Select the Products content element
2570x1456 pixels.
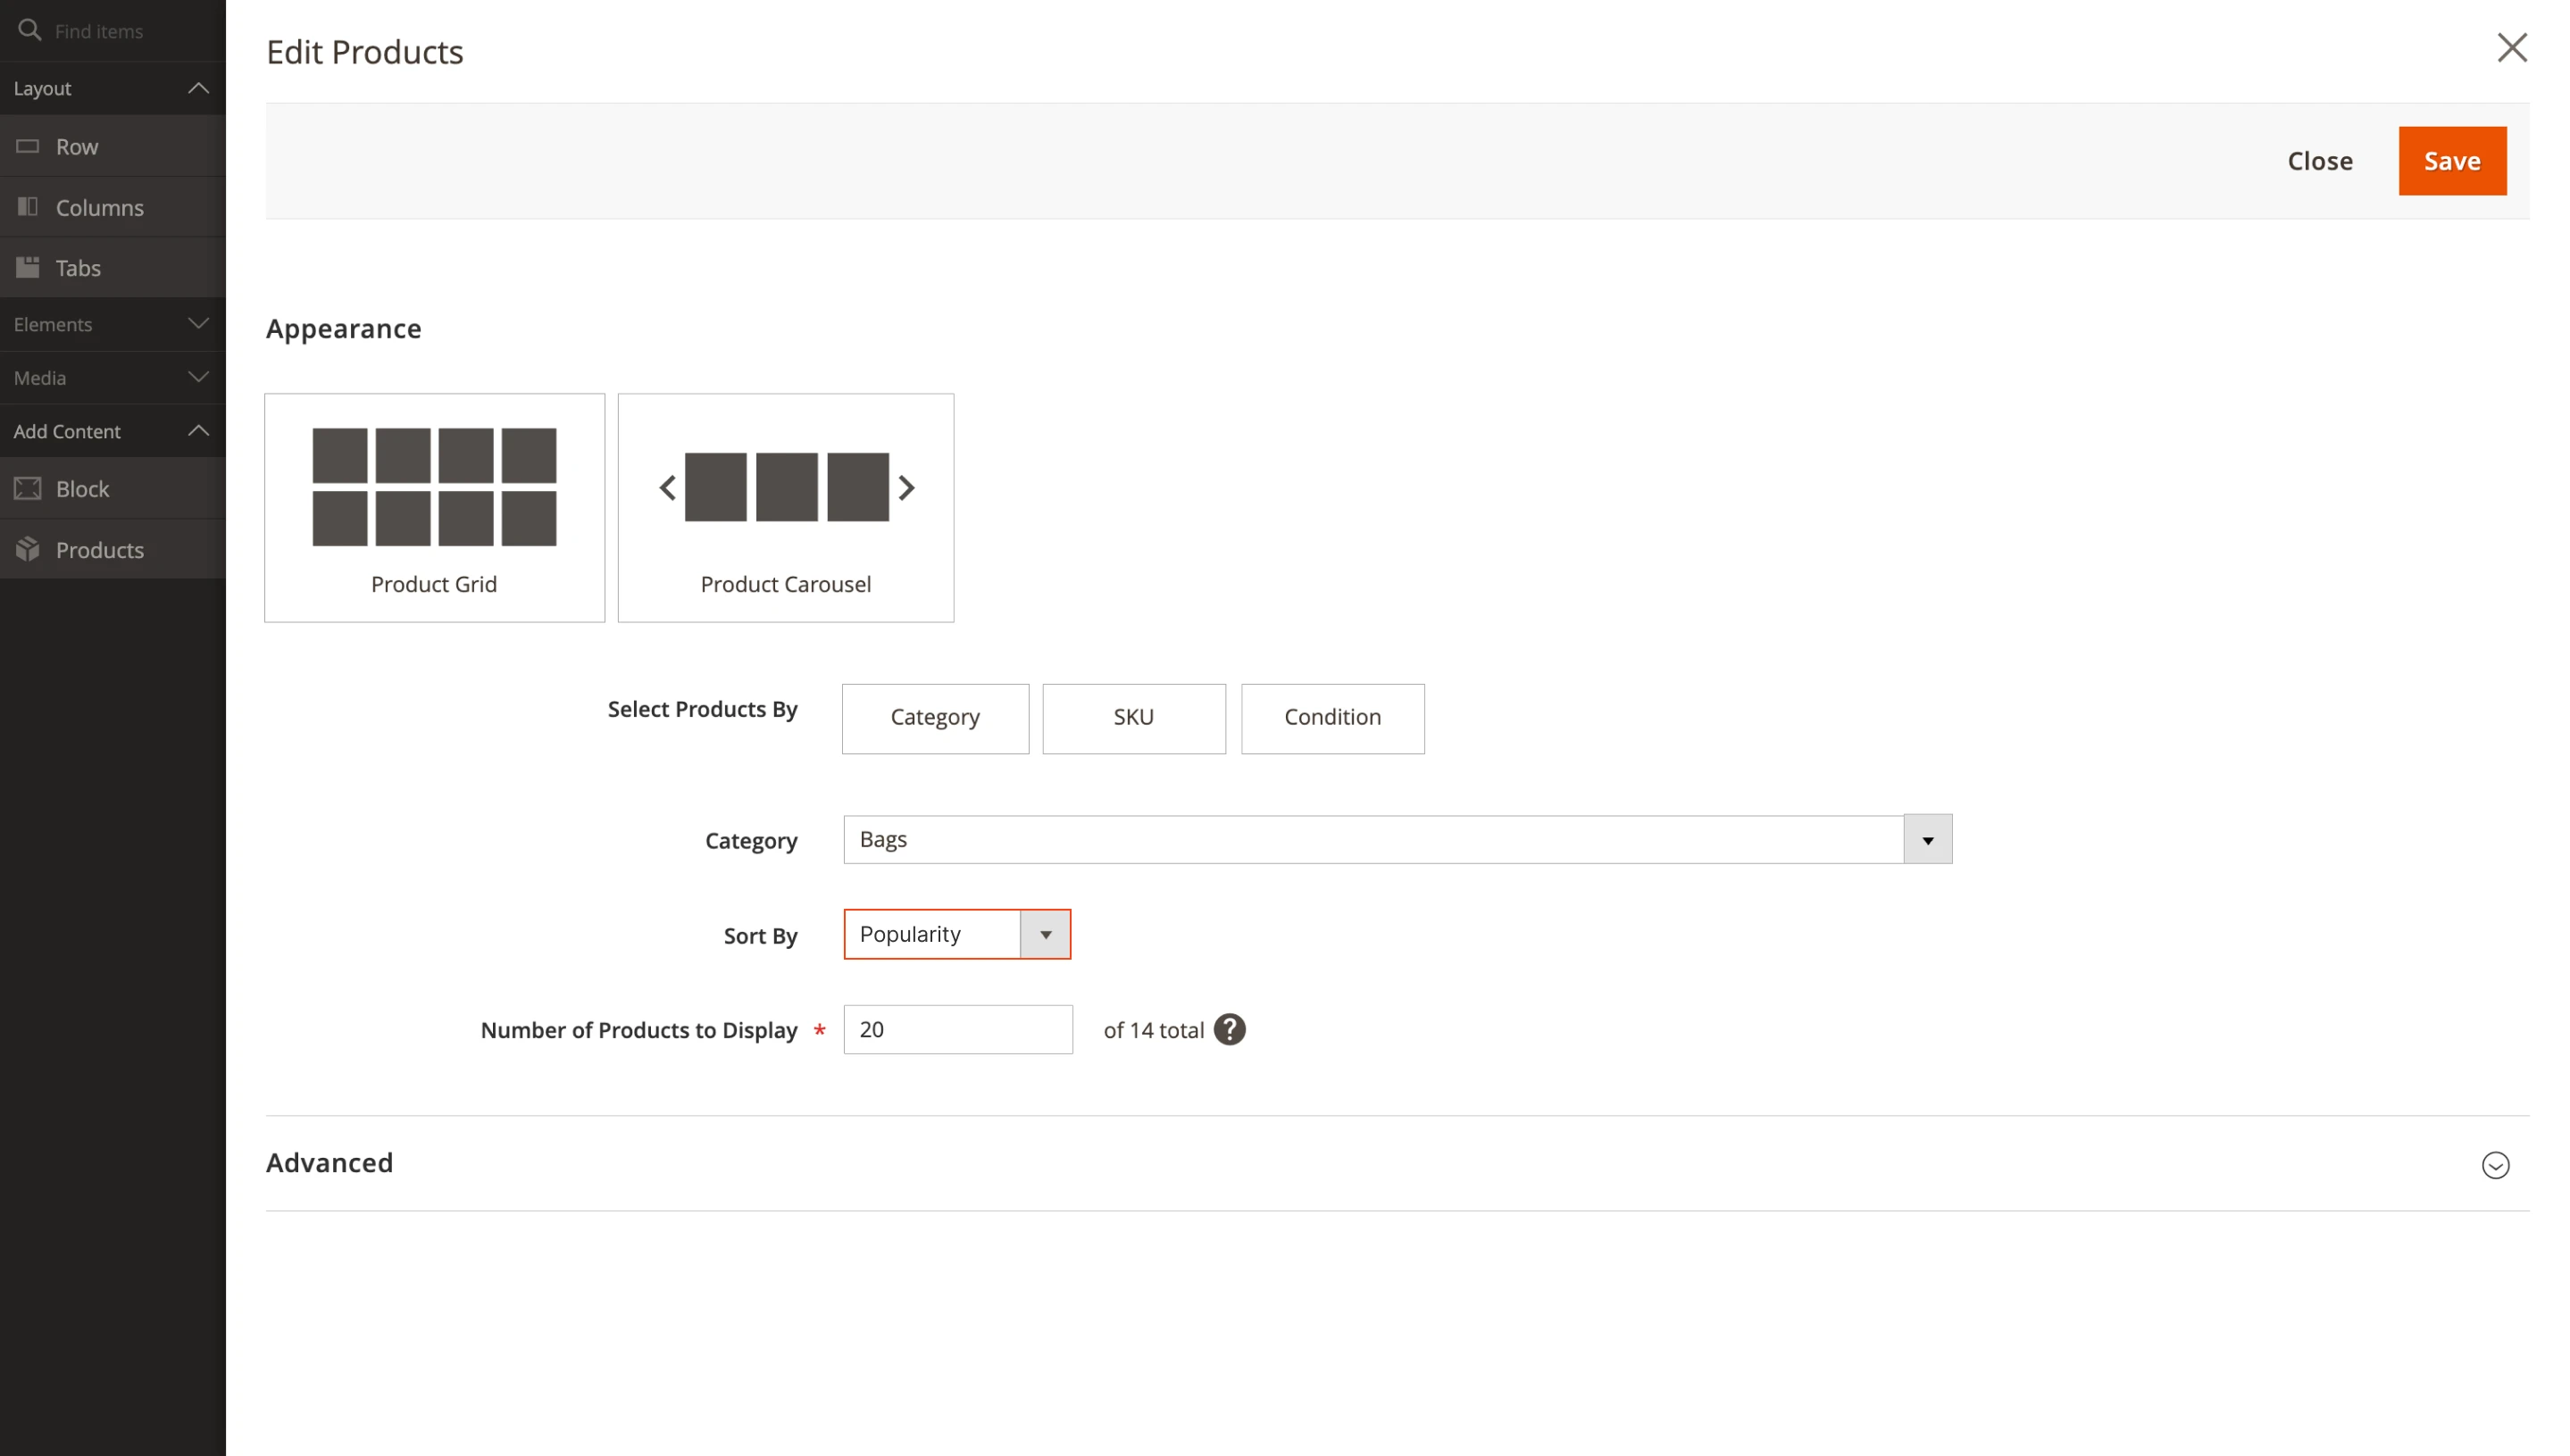click(x=100, y=549)
